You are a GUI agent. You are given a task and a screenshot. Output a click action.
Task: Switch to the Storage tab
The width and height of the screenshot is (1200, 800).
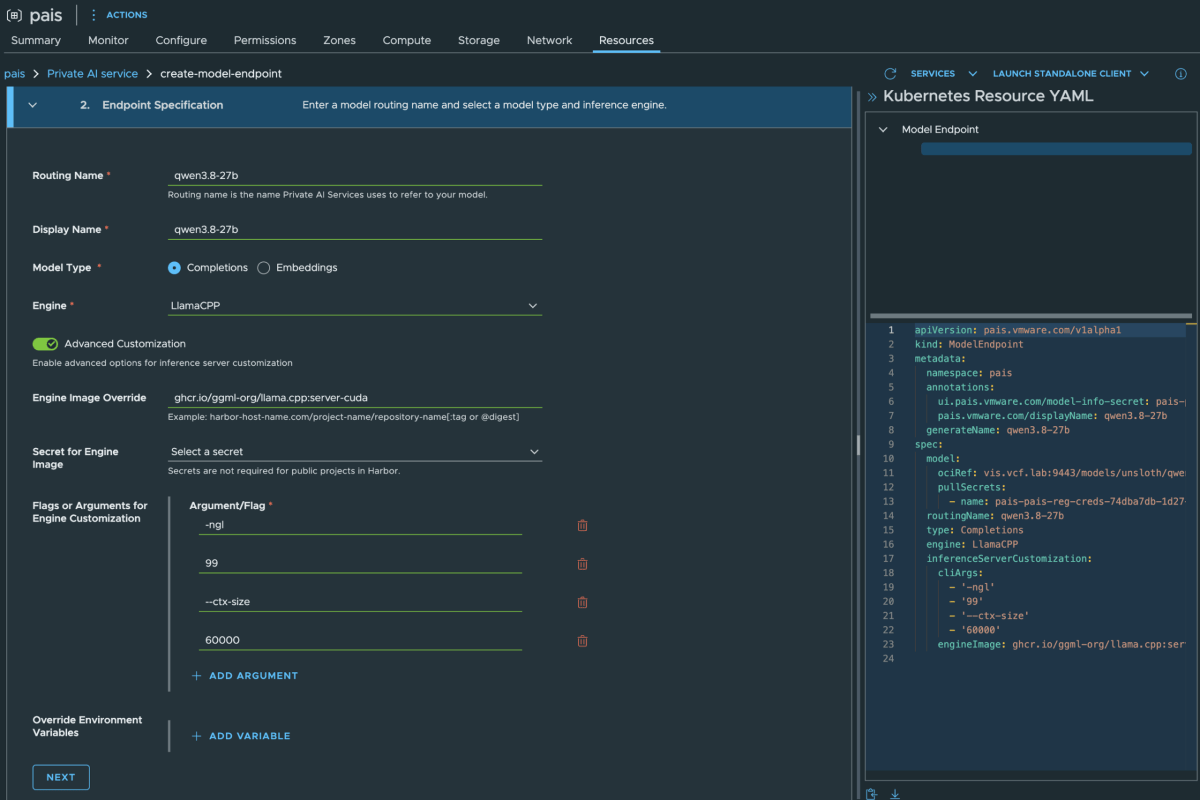coord(479,40)
